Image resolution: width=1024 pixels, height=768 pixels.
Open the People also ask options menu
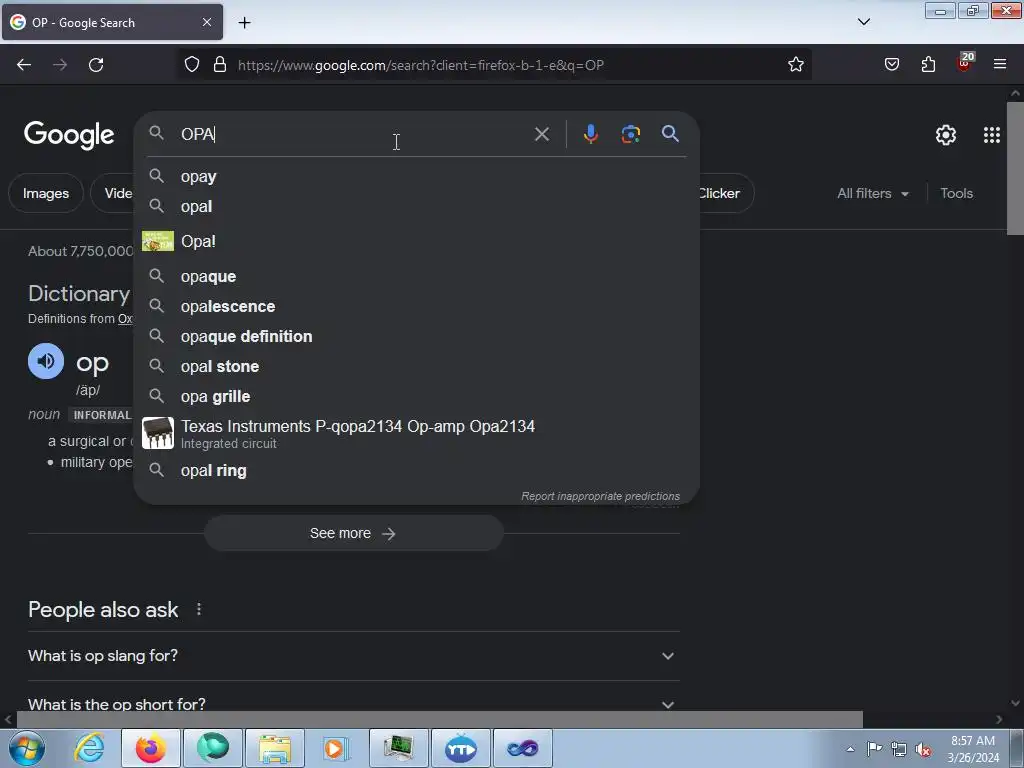coord(199,609)
